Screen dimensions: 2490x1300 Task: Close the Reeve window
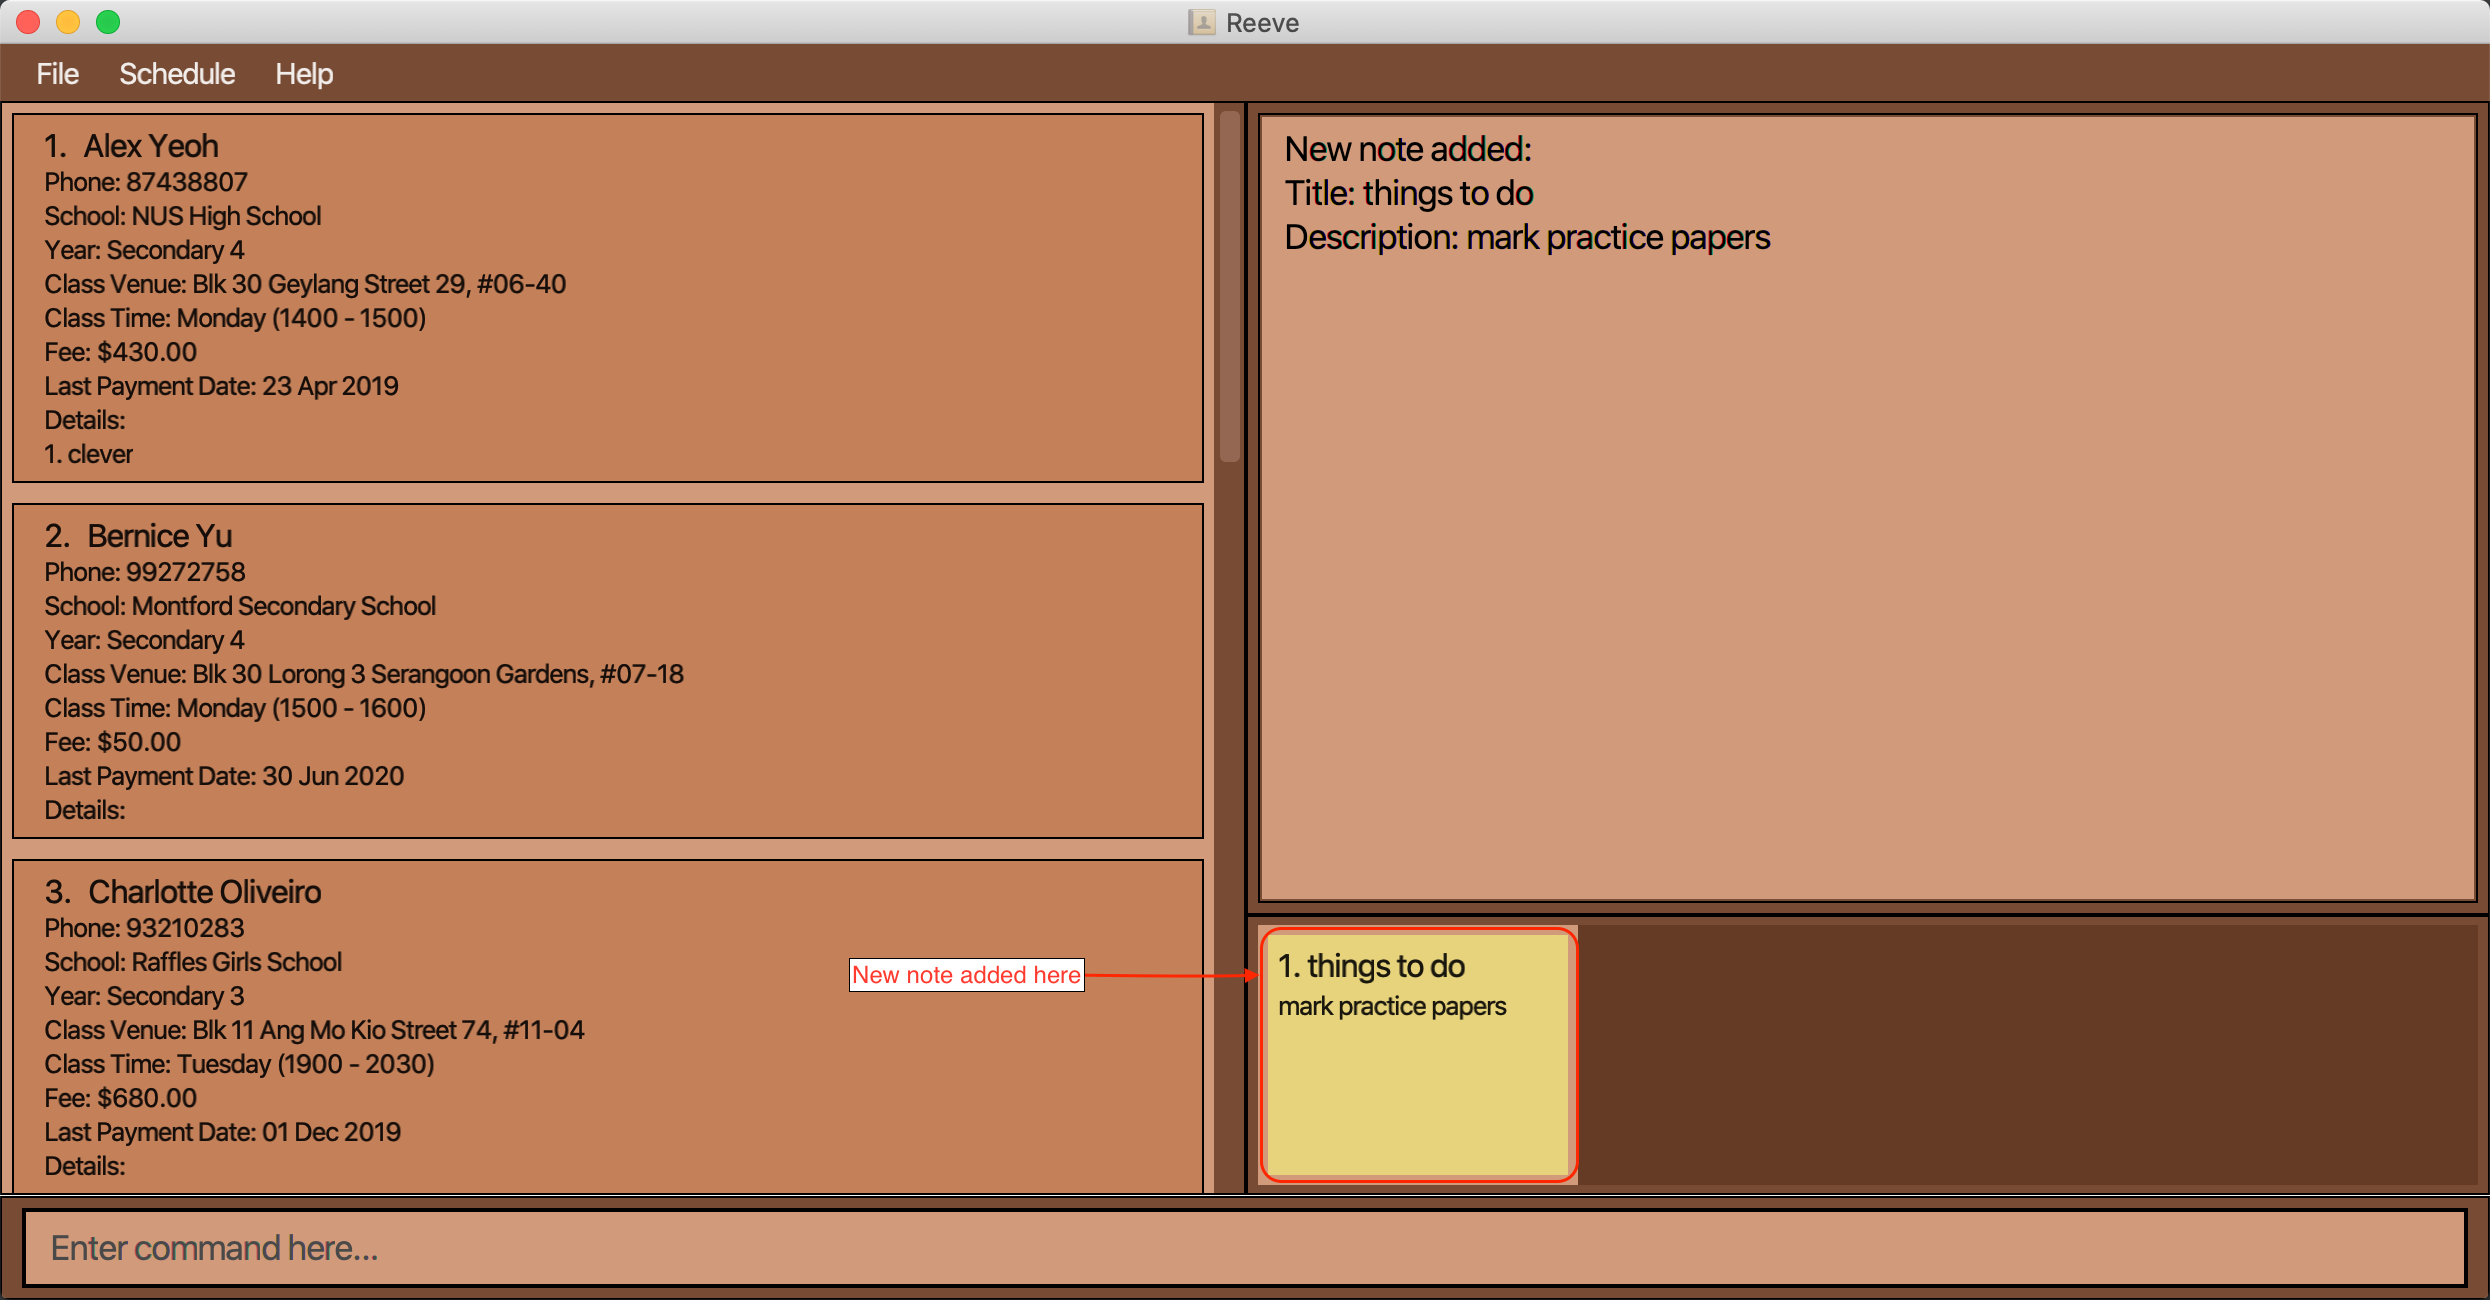pos(28,22)
